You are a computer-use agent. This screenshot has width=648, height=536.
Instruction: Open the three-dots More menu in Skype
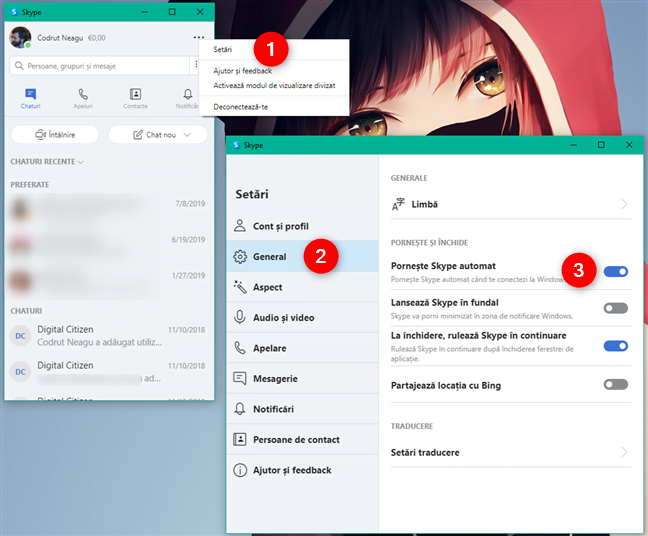[x=199, y=38]
